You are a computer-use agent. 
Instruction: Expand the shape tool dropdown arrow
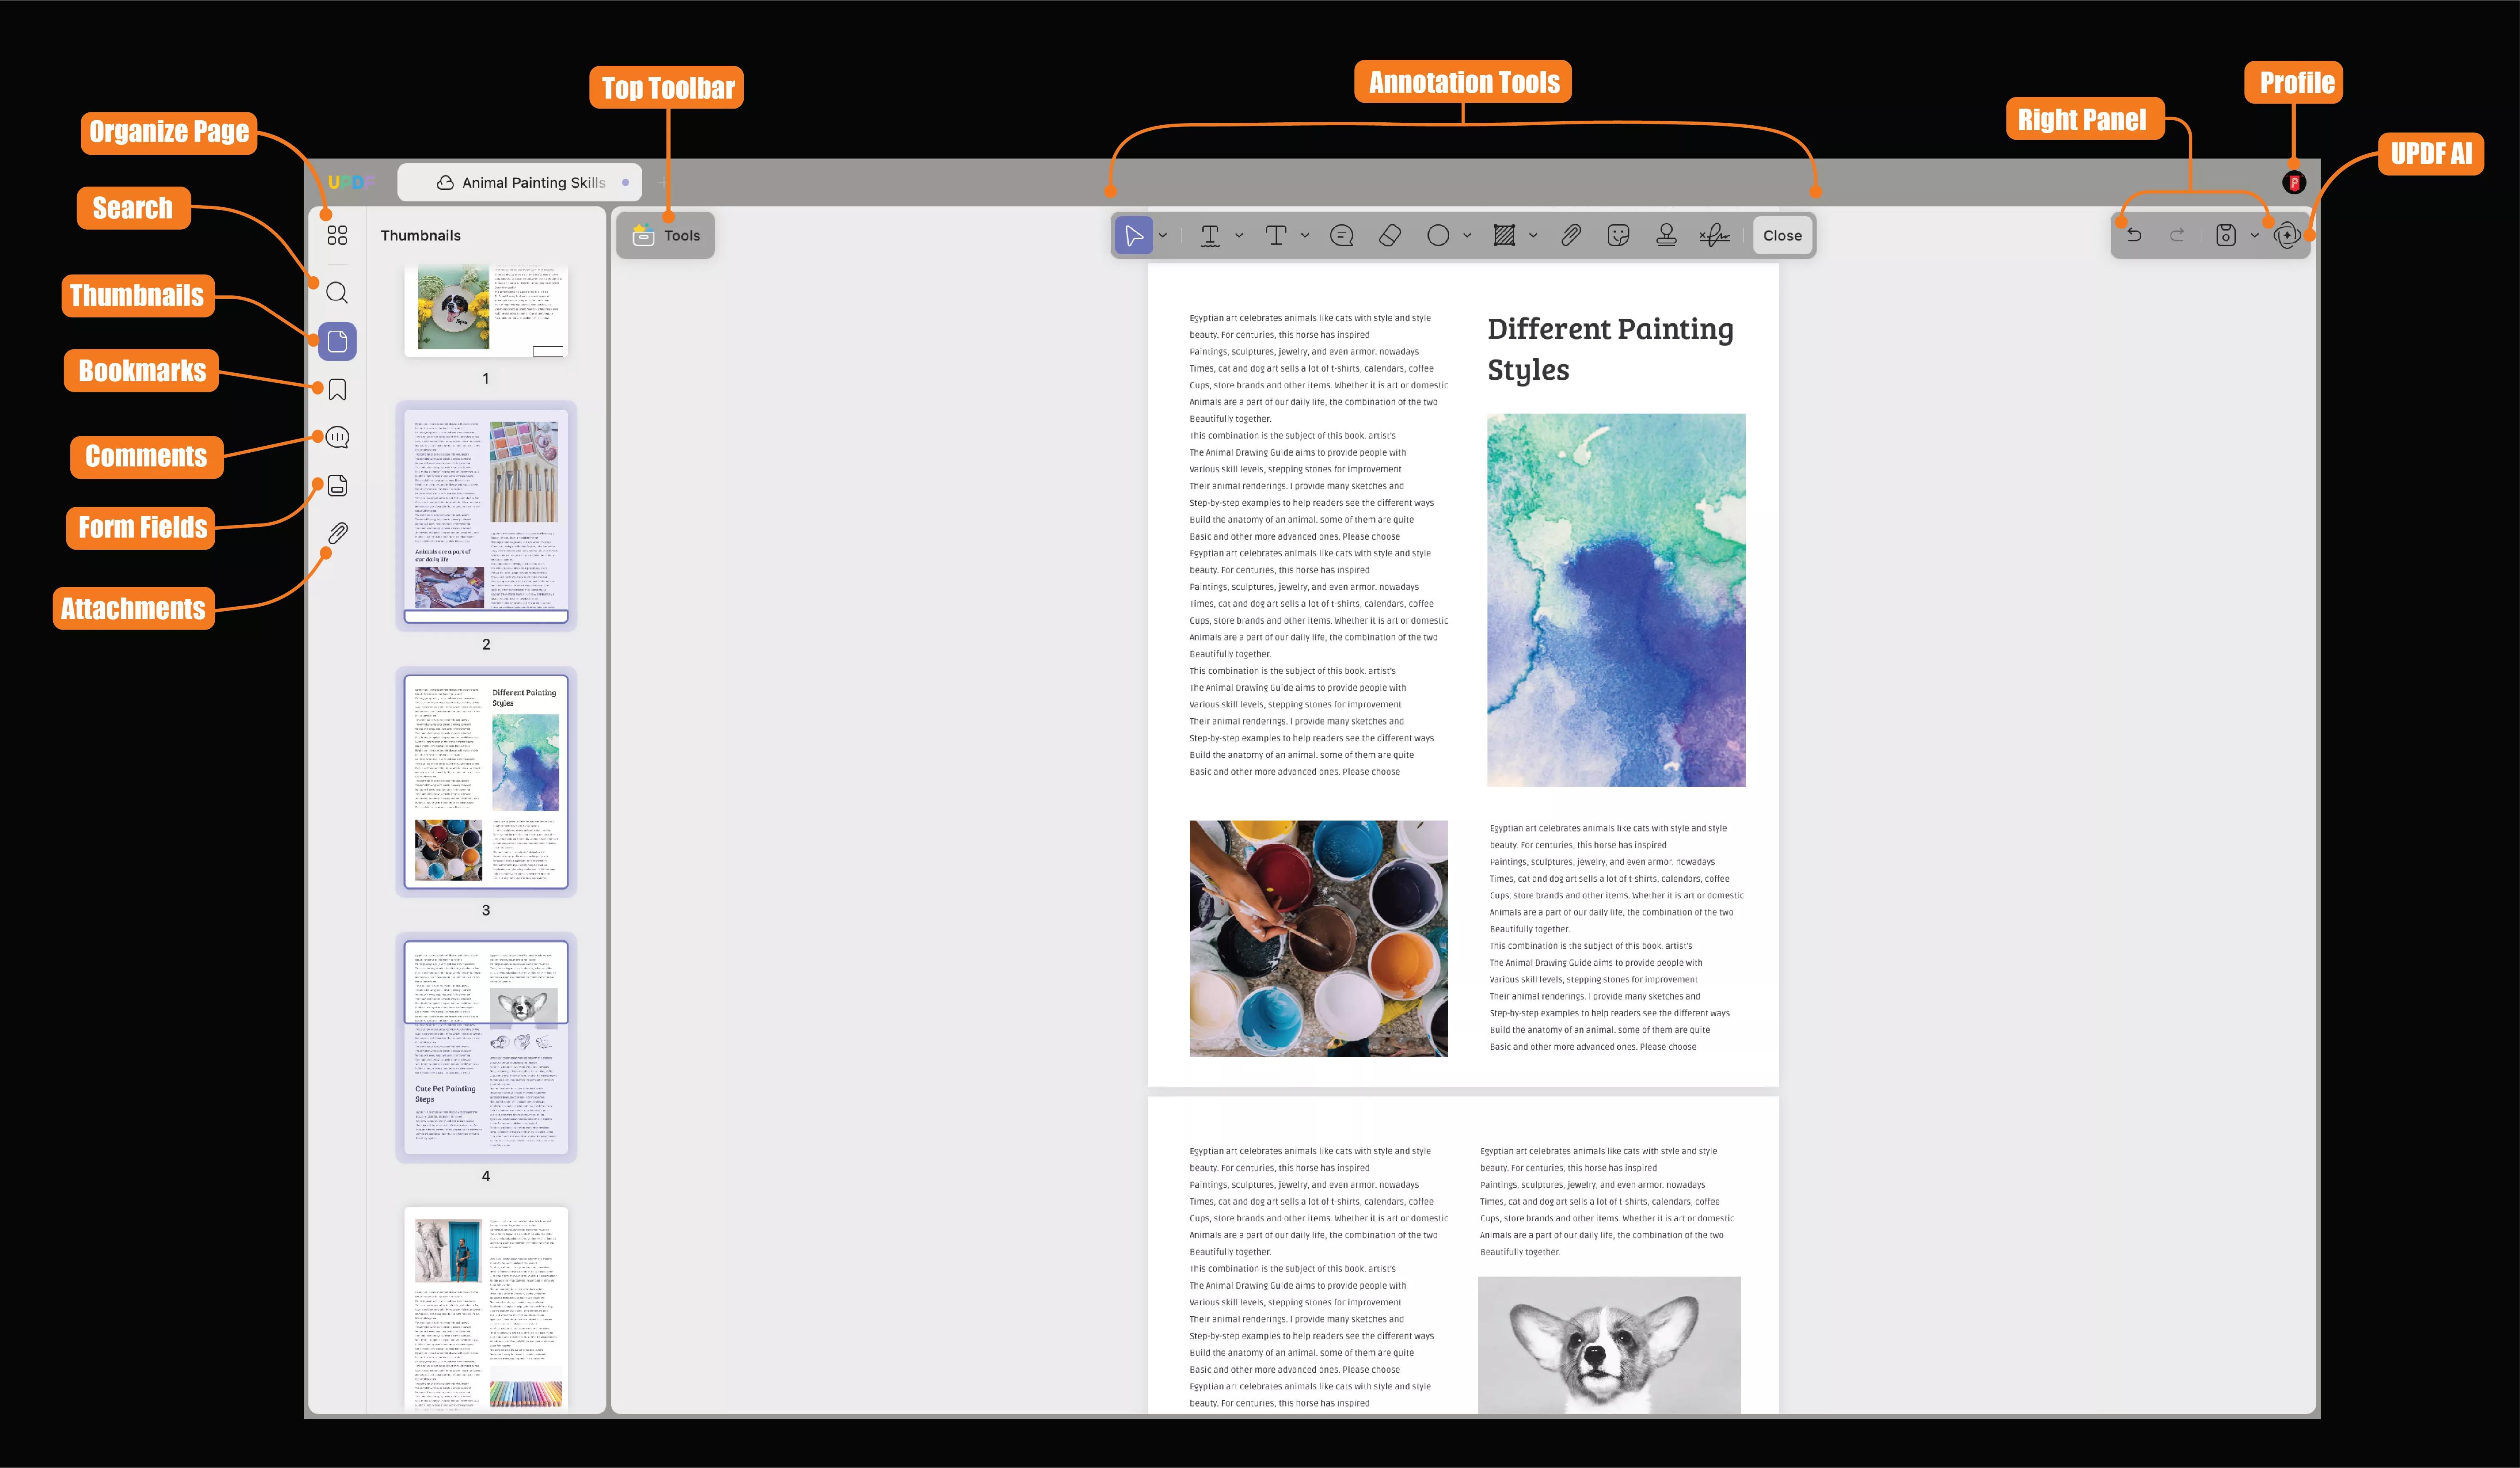(1467, 235)
